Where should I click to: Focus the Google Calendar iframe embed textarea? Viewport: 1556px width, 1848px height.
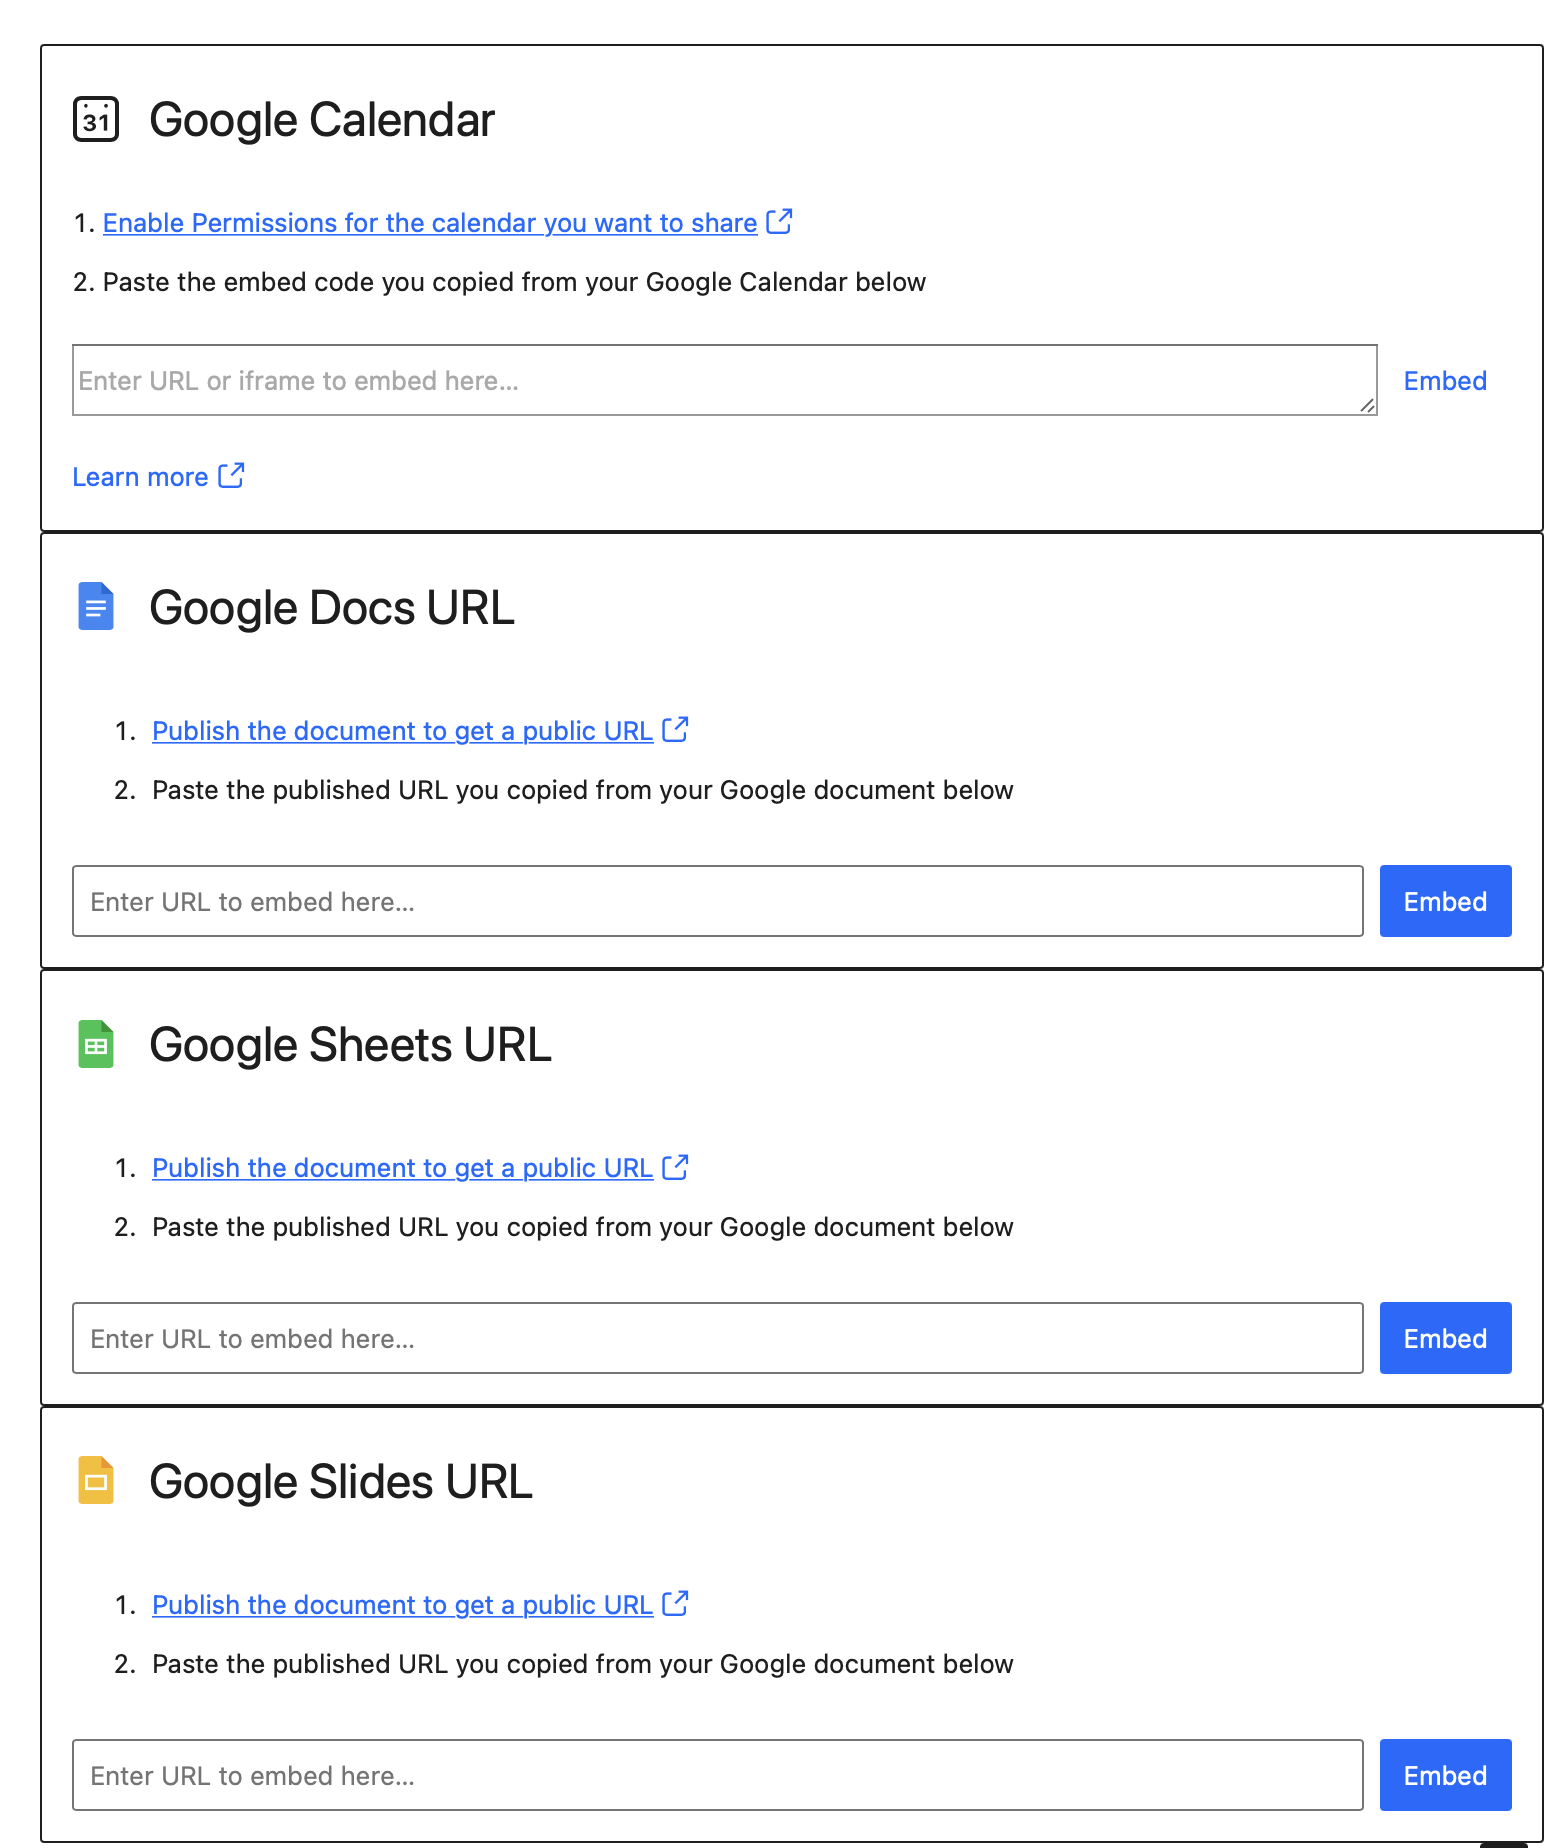pos(725,380)
